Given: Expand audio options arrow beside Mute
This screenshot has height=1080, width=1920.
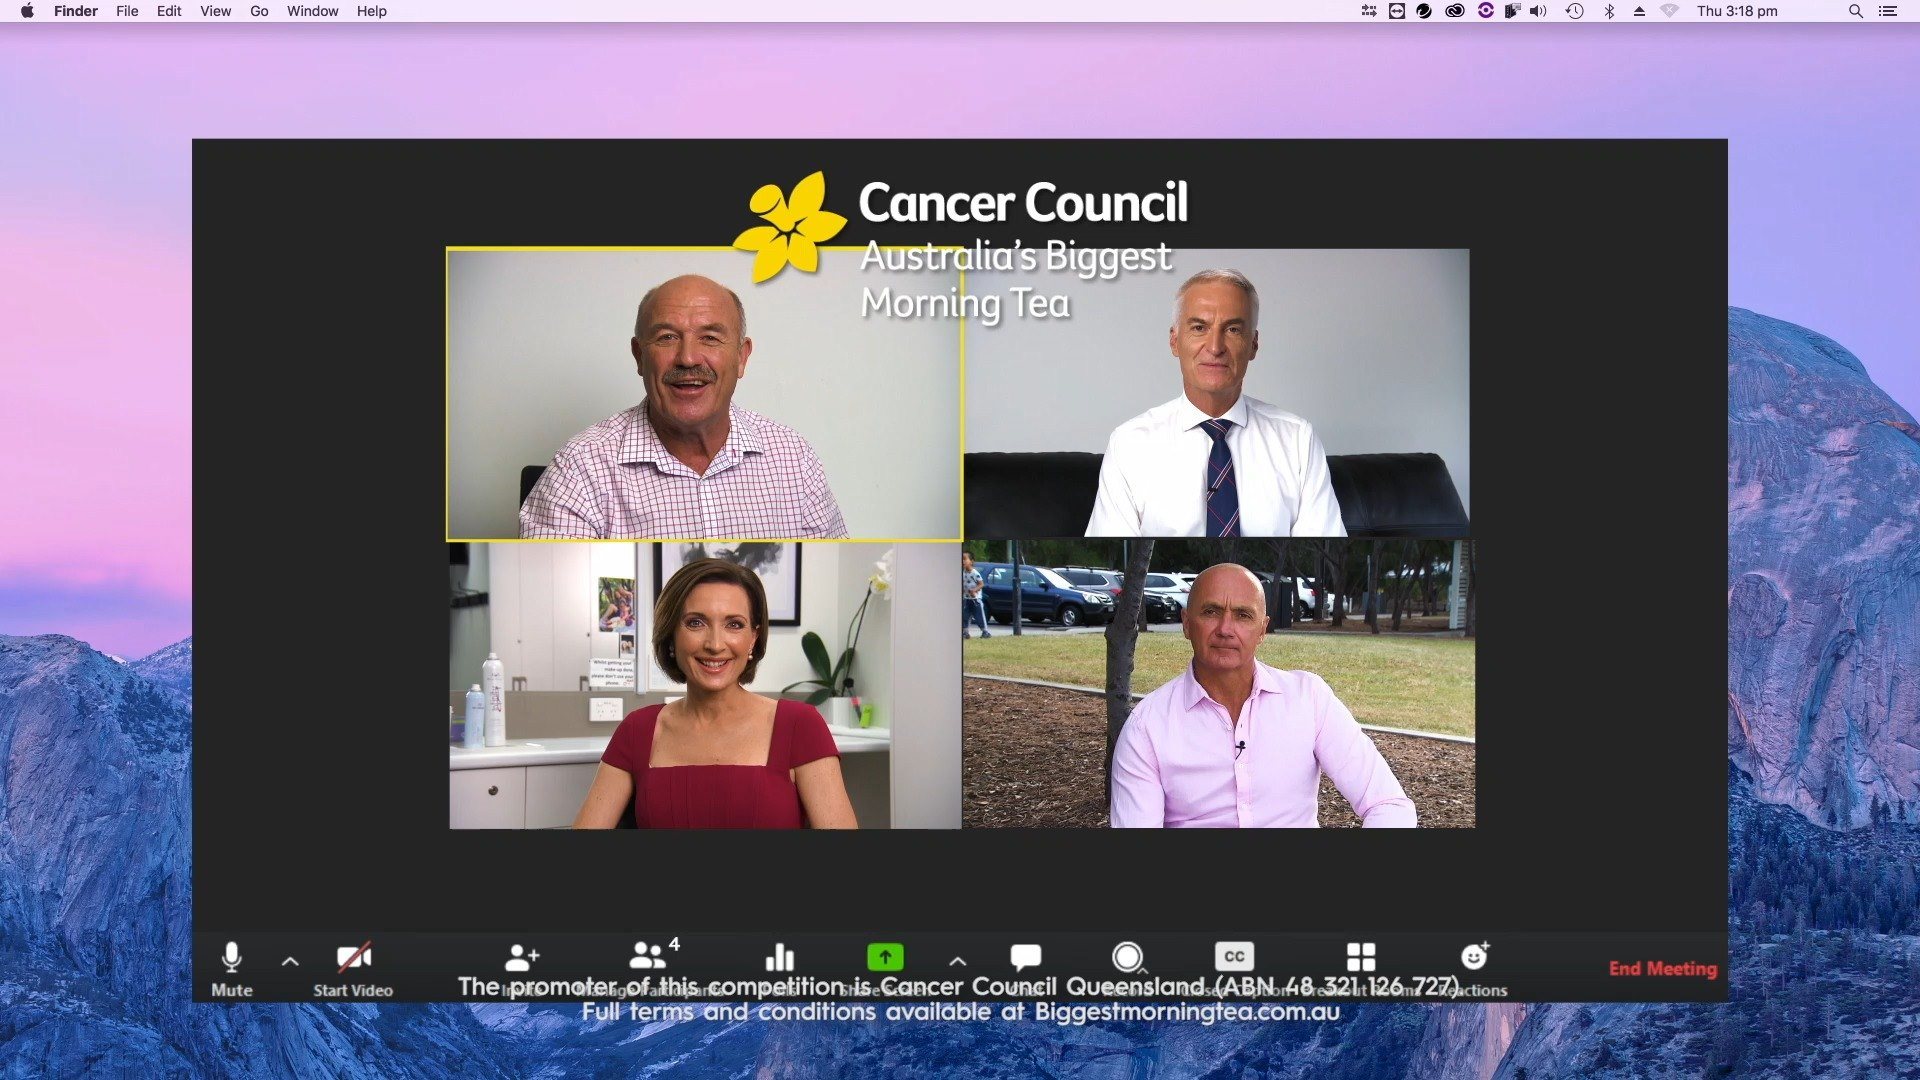Looking at the screenshot, I should (x=290, y=961).
